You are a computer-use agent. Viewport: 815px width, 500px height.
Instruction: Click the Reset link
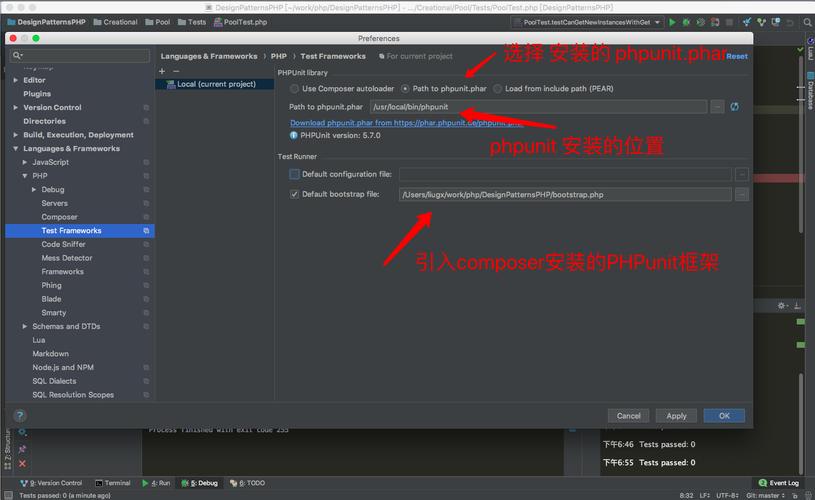pos(737,56)
